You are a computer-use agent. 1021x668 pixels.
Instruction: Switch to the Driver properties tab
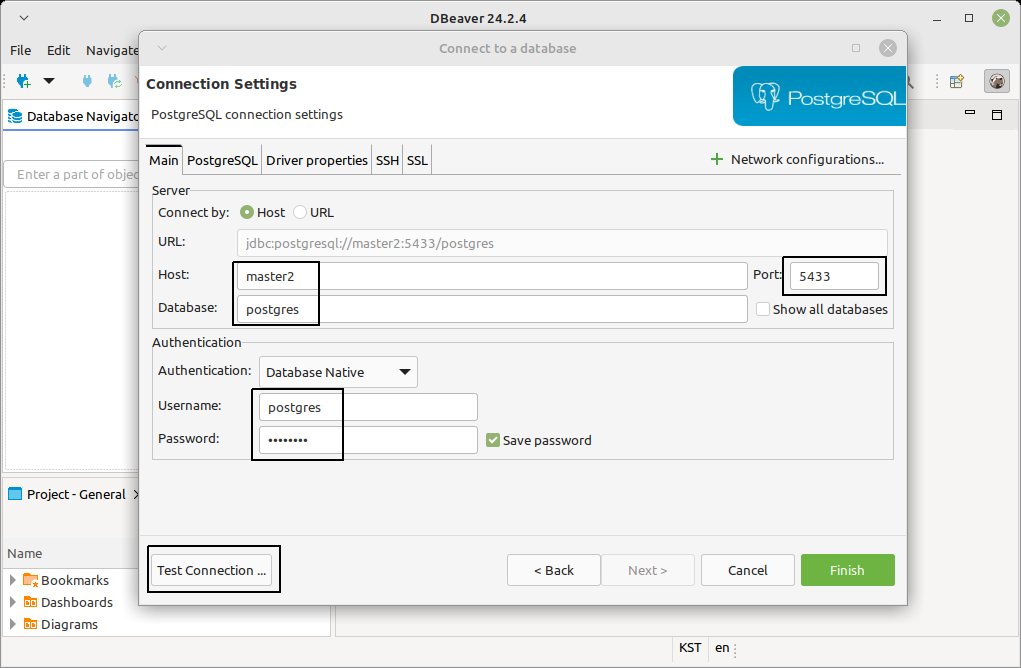(x=316, y=160)
